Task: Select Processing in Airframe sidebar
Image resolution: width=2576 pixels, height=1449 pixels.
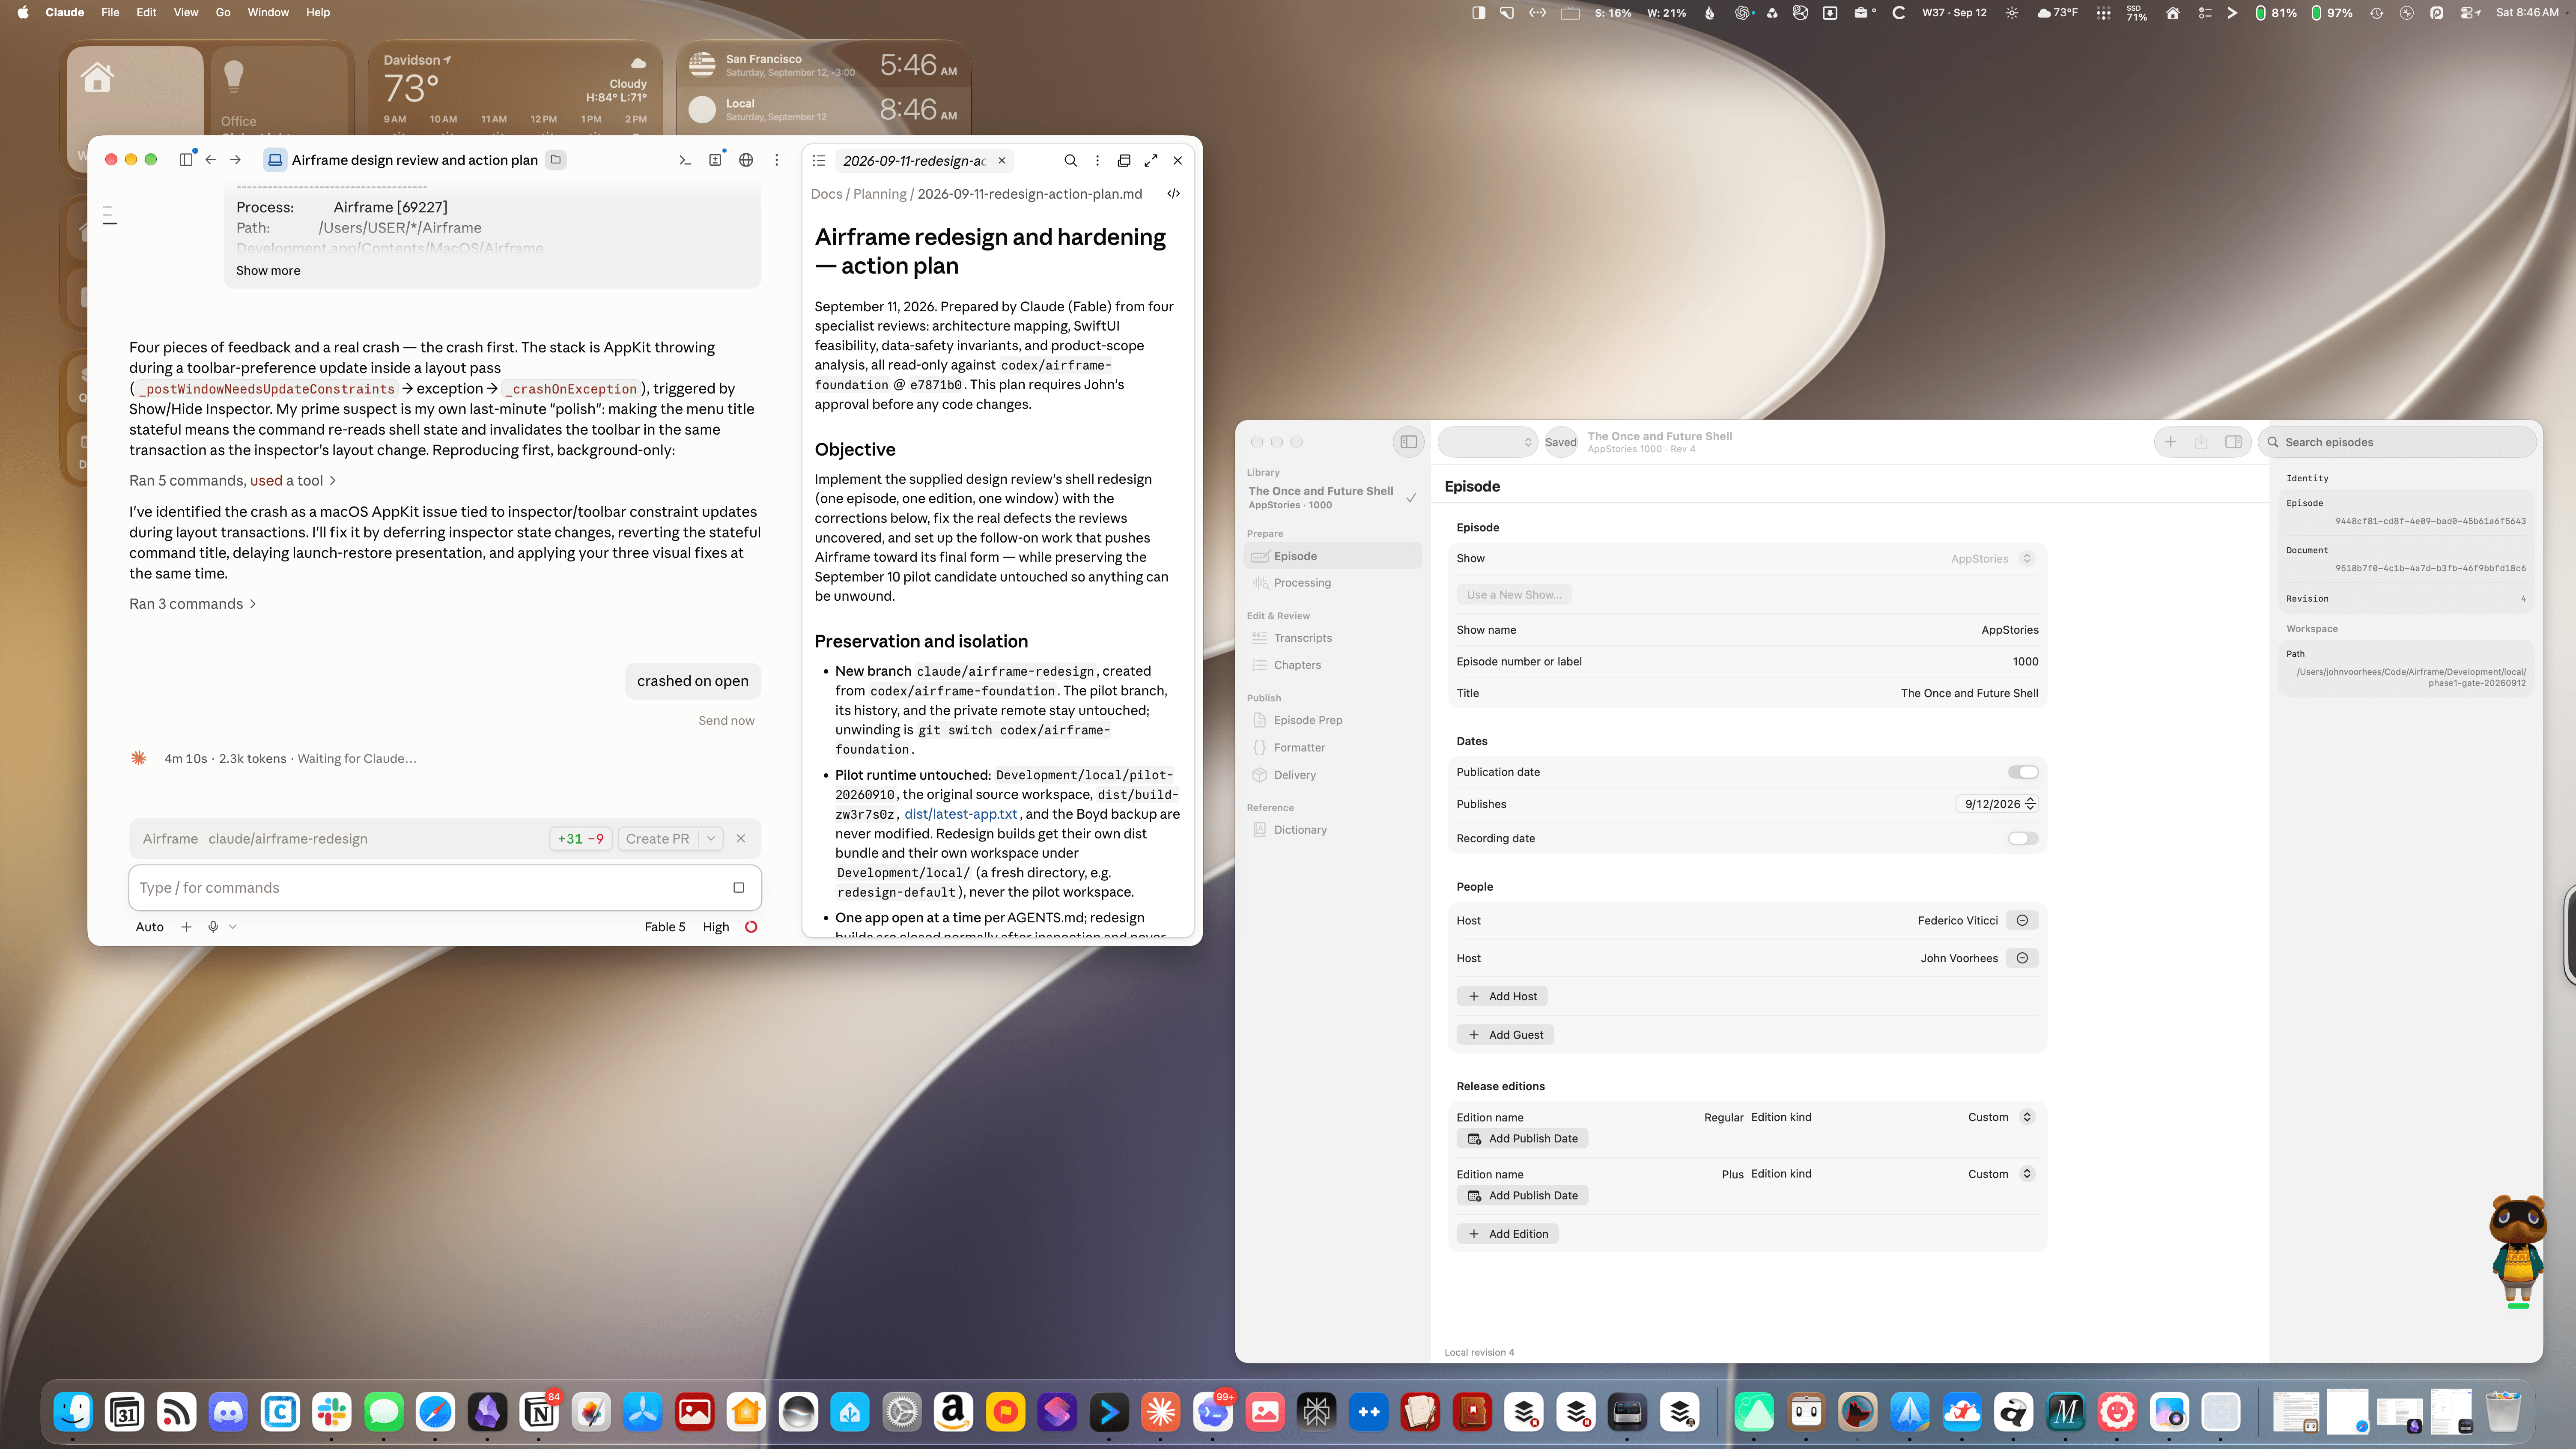Action: tap(1332, 583)
